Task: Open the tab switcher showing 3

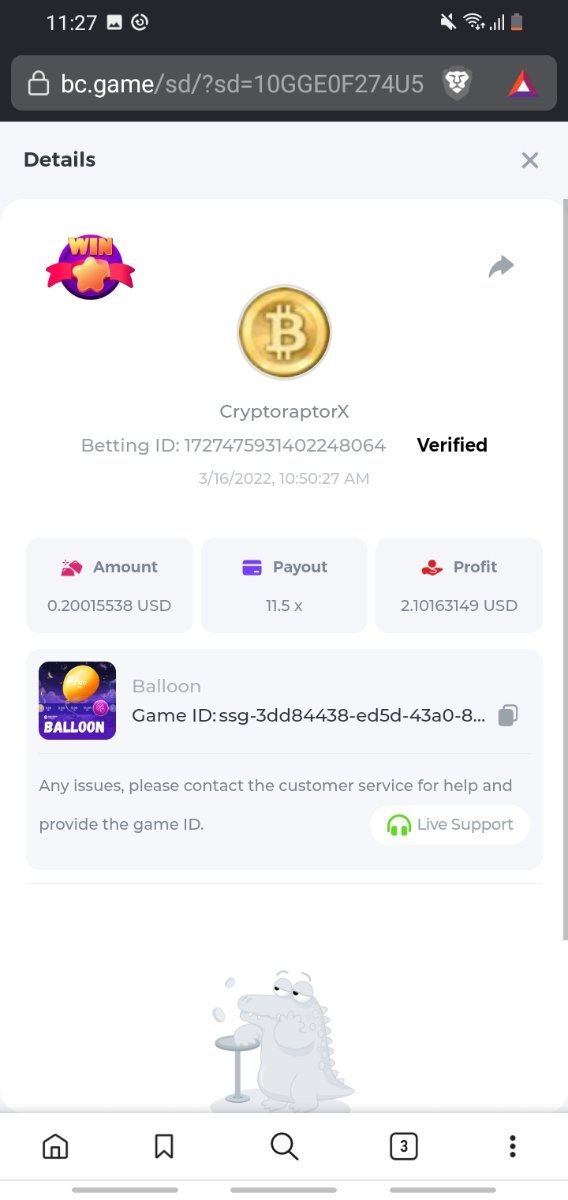Action: coord(403,1146)
